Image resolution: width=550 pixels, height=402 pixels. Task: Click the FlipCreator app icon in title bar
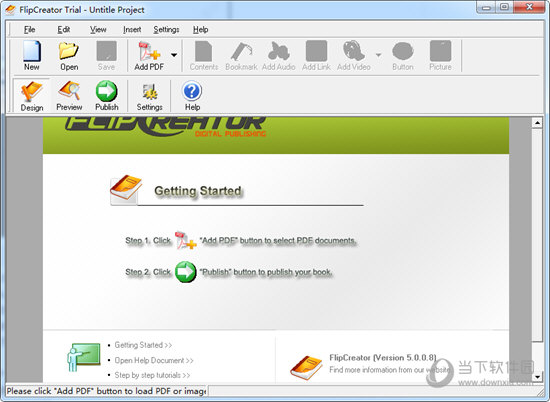(x=10, y=9)
